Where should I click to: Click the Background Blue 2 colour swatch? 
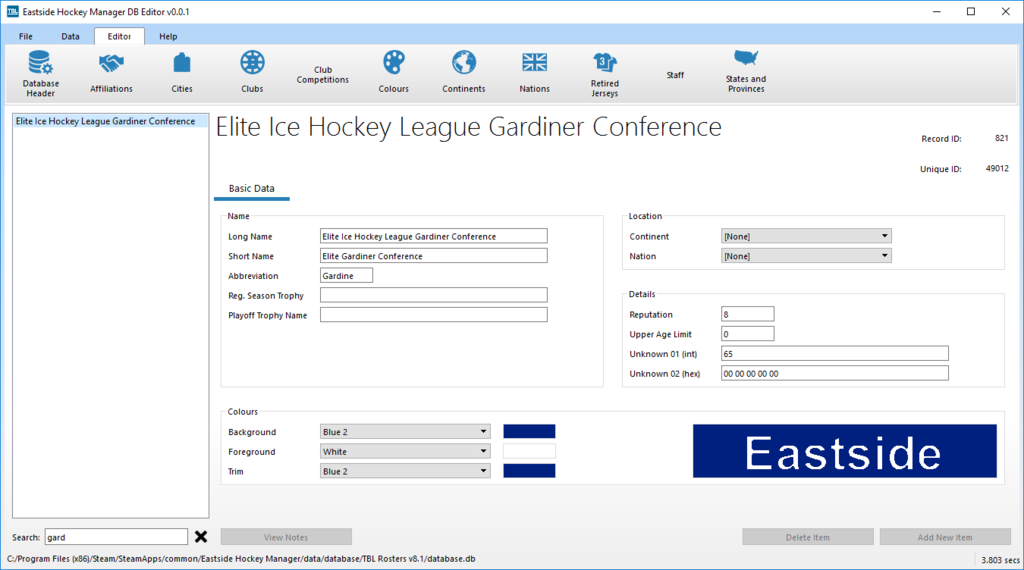[x=529, y=432]
